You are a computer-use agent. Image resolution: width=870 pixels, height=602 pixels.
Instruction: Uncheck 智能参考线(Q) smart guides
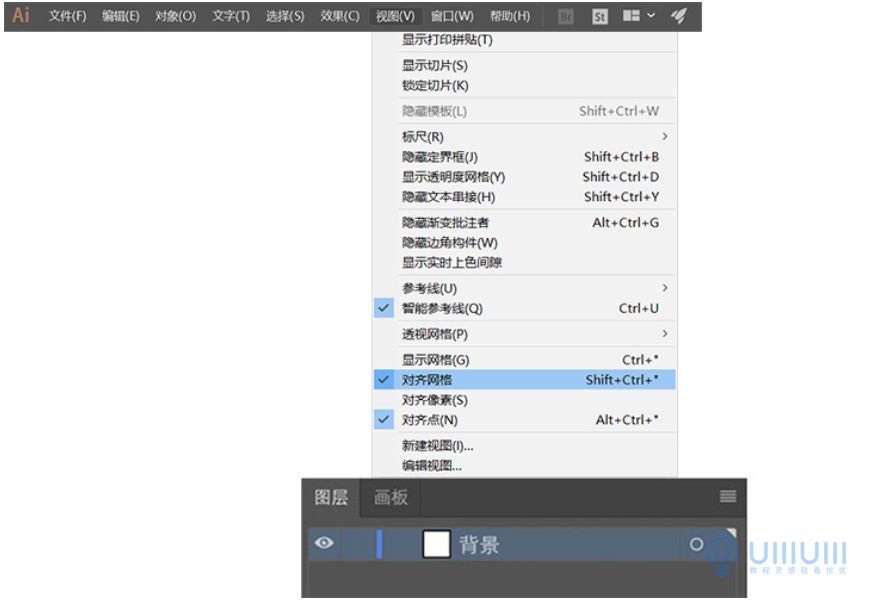[x=442, y=309]
